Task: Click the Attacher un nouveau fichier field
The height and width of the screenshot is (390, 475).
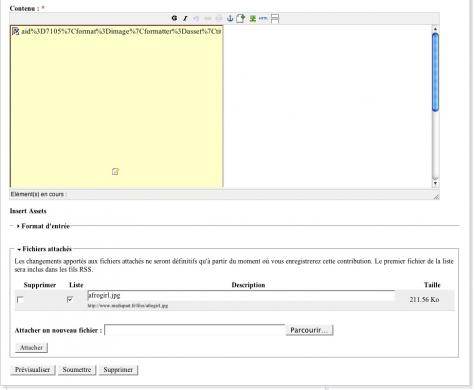Action: tap(195, 330)
